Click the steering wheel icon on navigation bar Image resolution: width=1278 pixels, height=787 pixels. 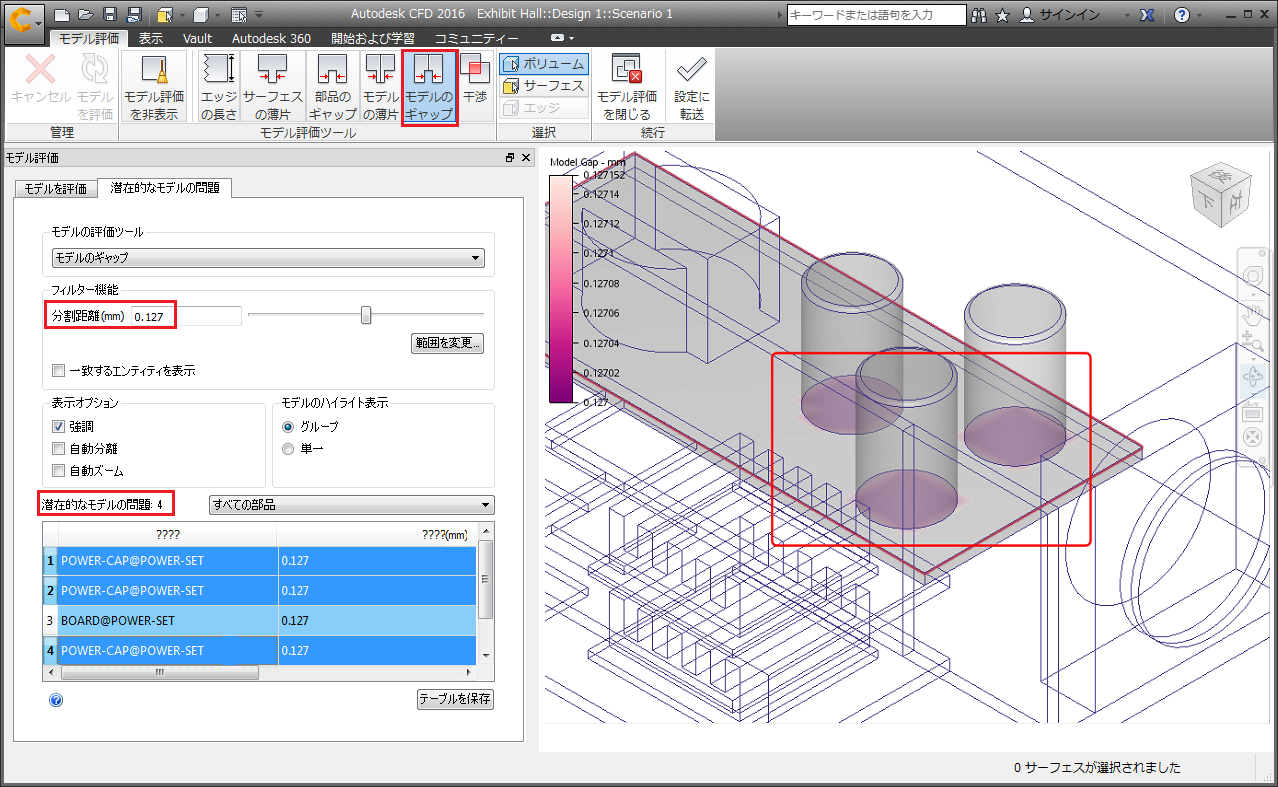pyautogui.click(x=1252, y=275)
